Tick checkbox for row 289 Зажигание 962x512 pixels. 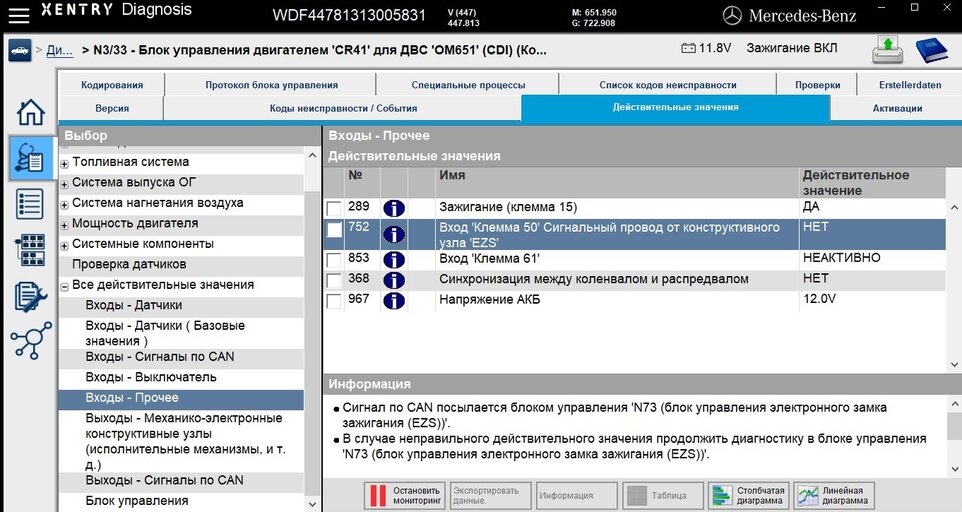point(334,208)
